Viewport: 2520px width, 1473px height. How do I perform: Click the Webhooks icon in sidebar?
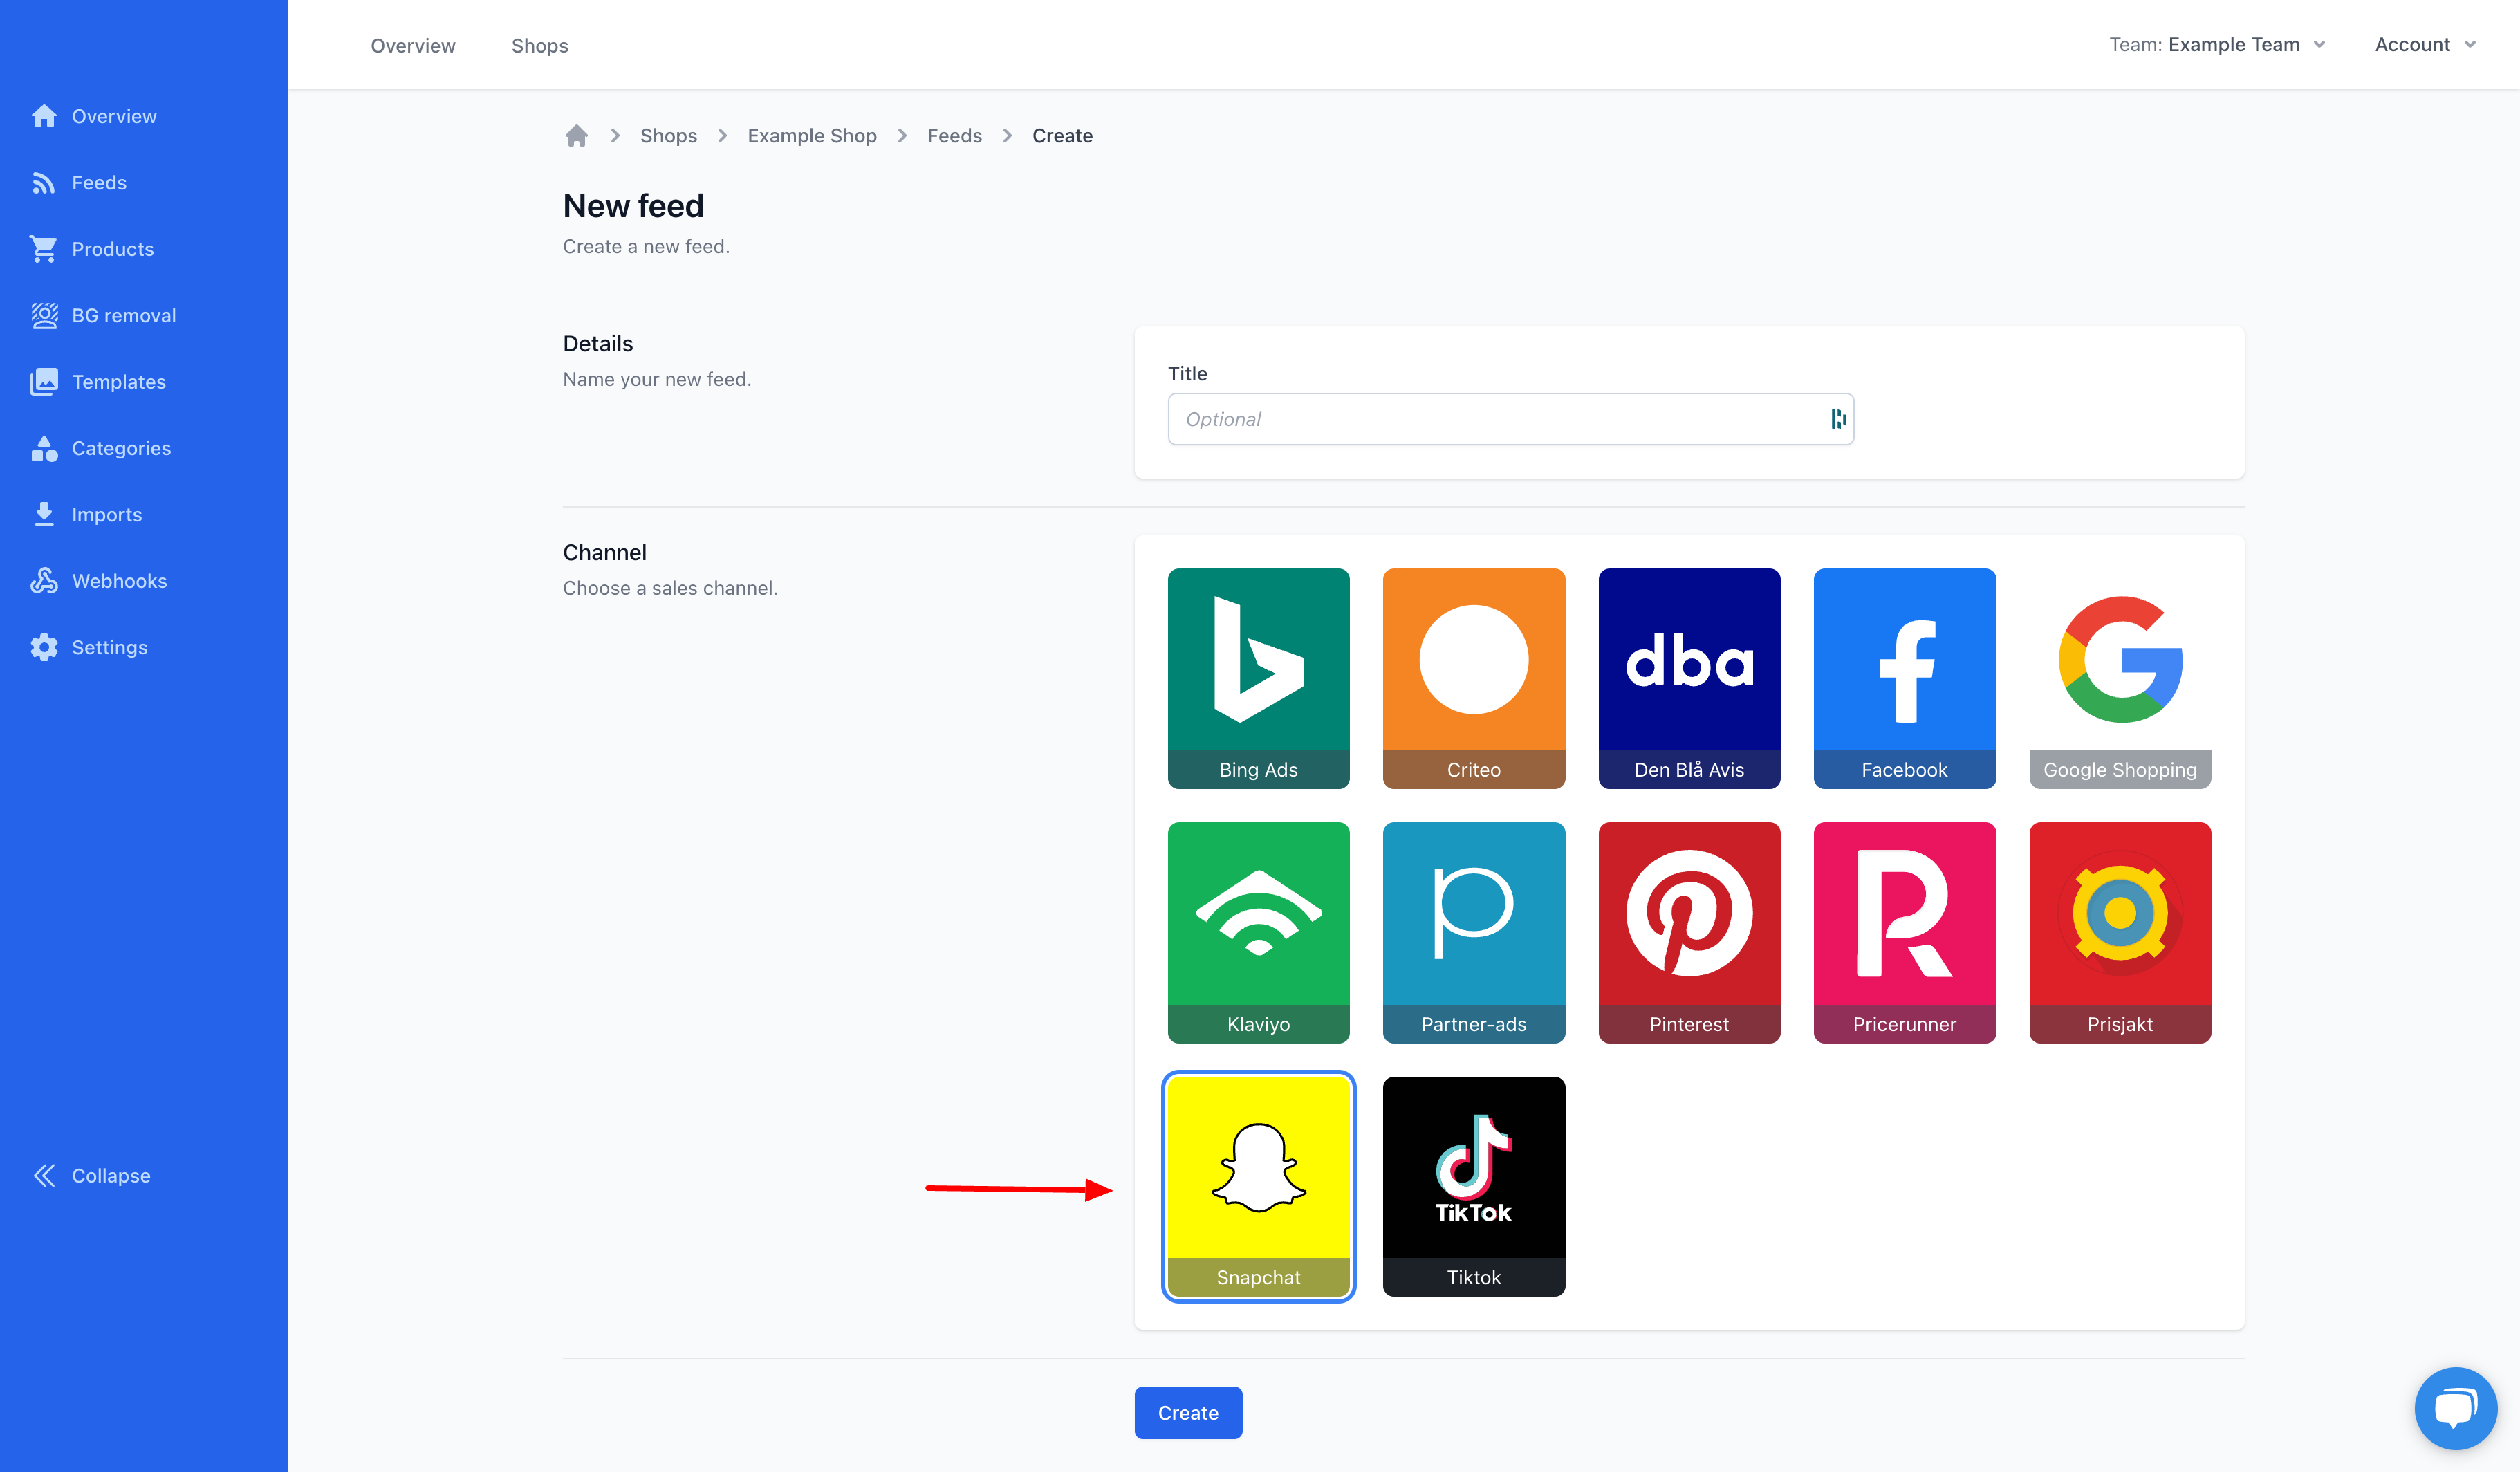tap(44, 581)
